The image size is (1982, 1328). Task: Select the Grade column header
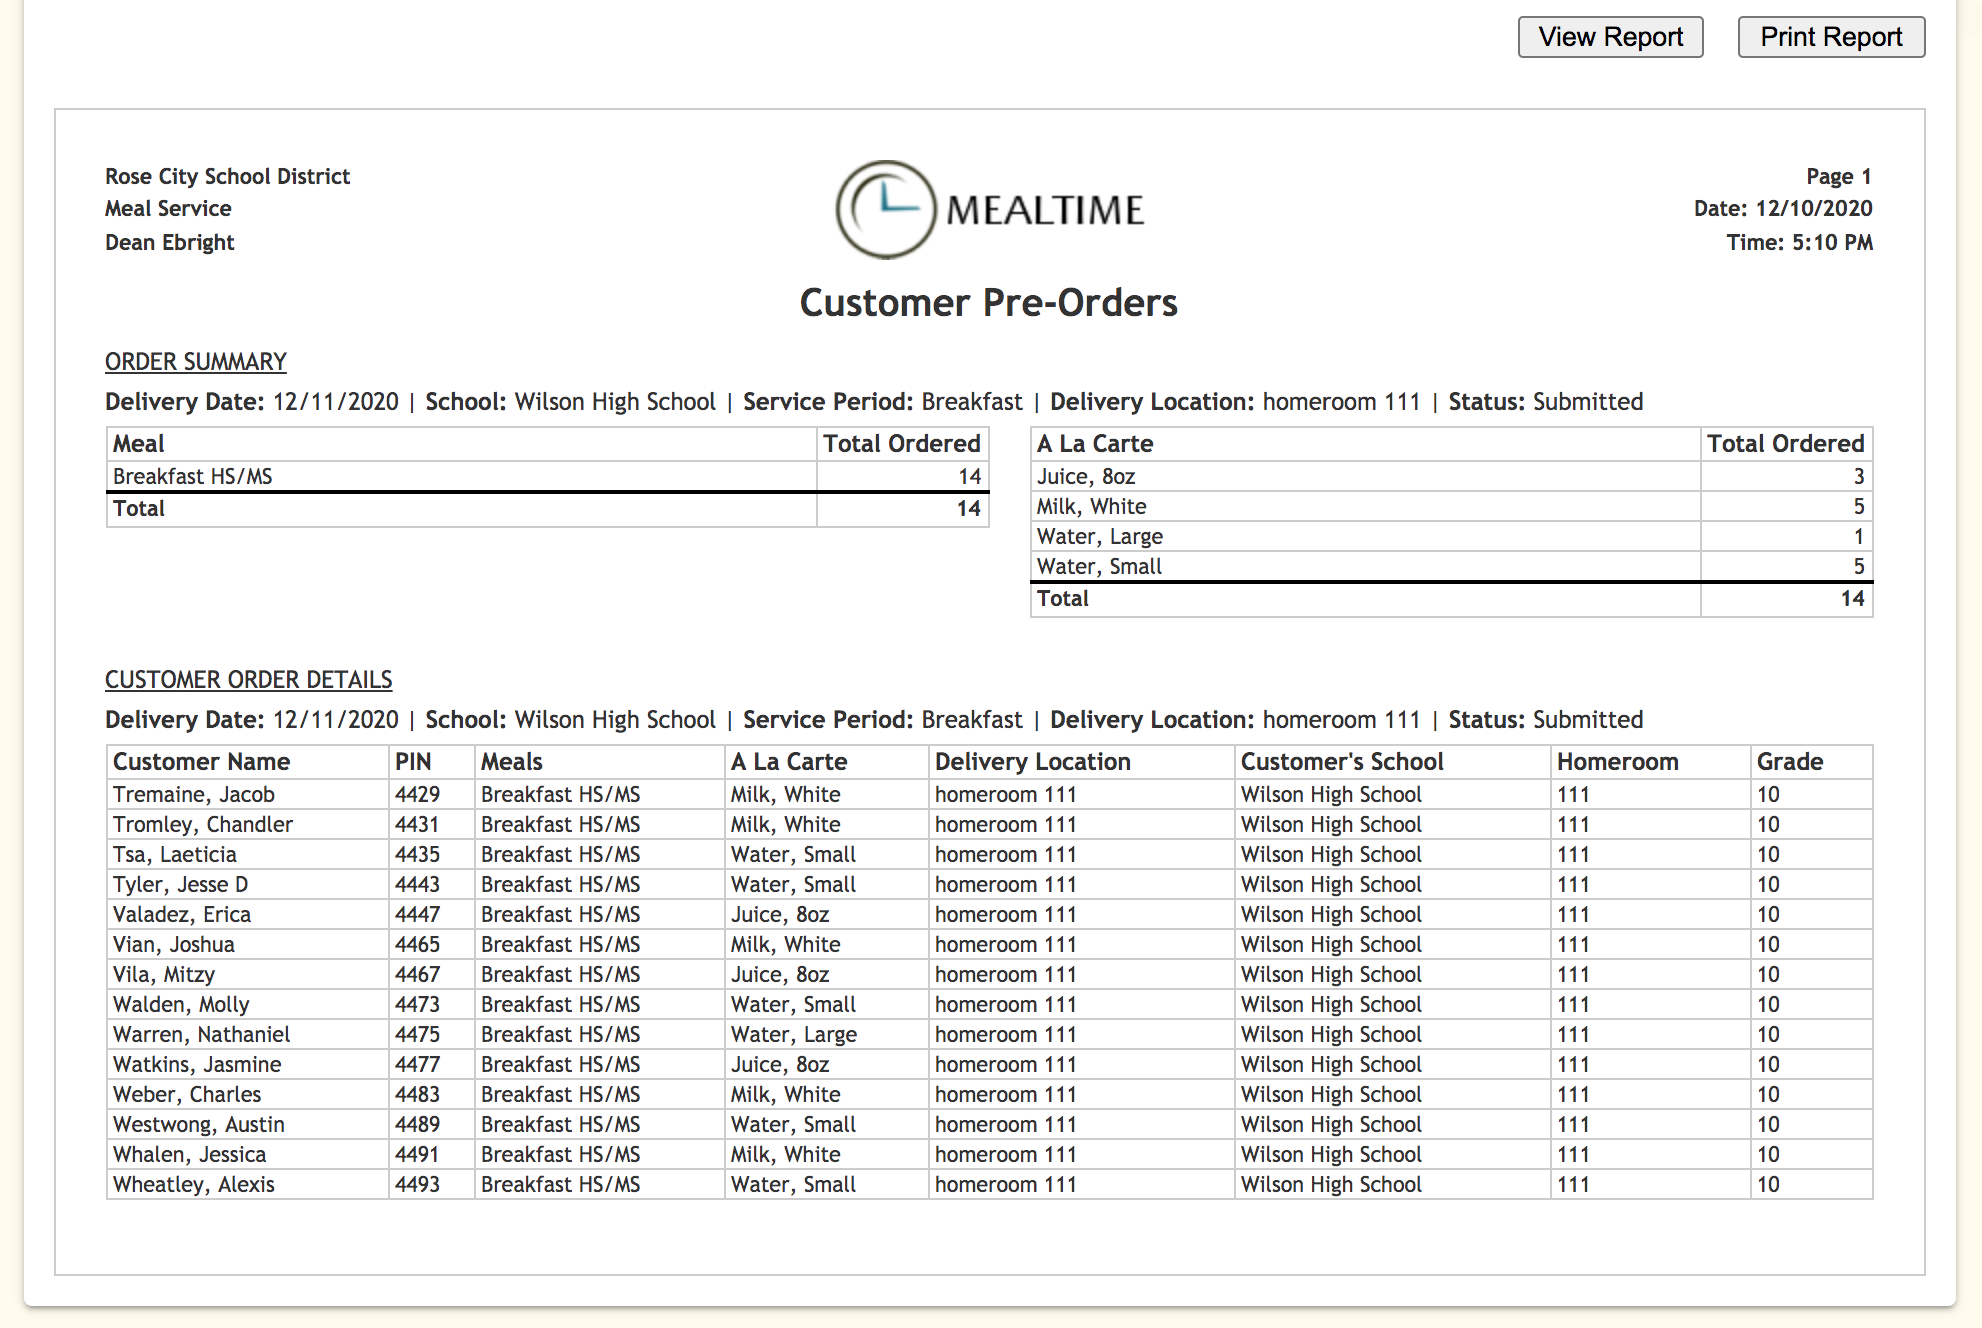(x=1790, y=762)
